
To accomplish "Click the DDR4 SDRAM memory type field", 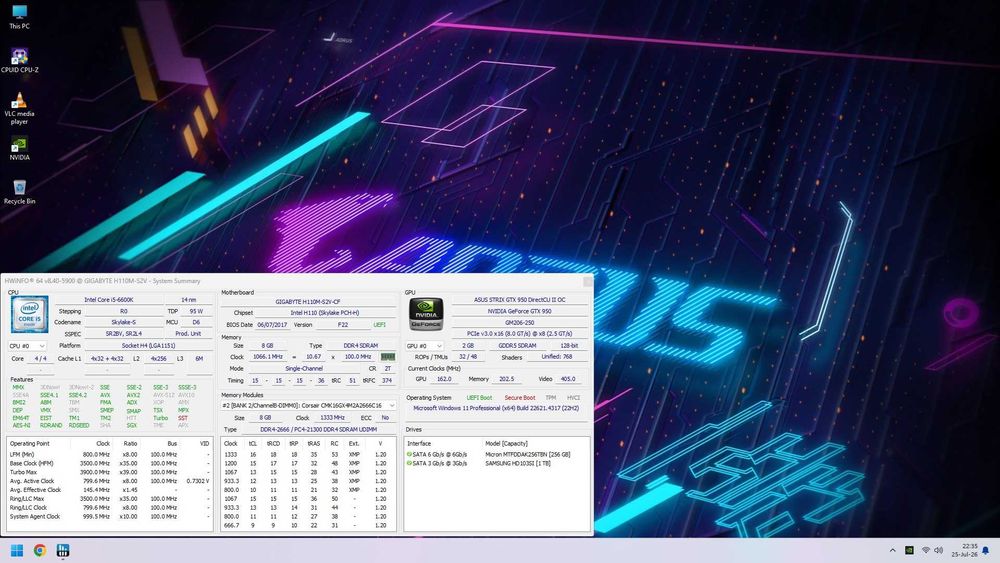I will 360,346.
